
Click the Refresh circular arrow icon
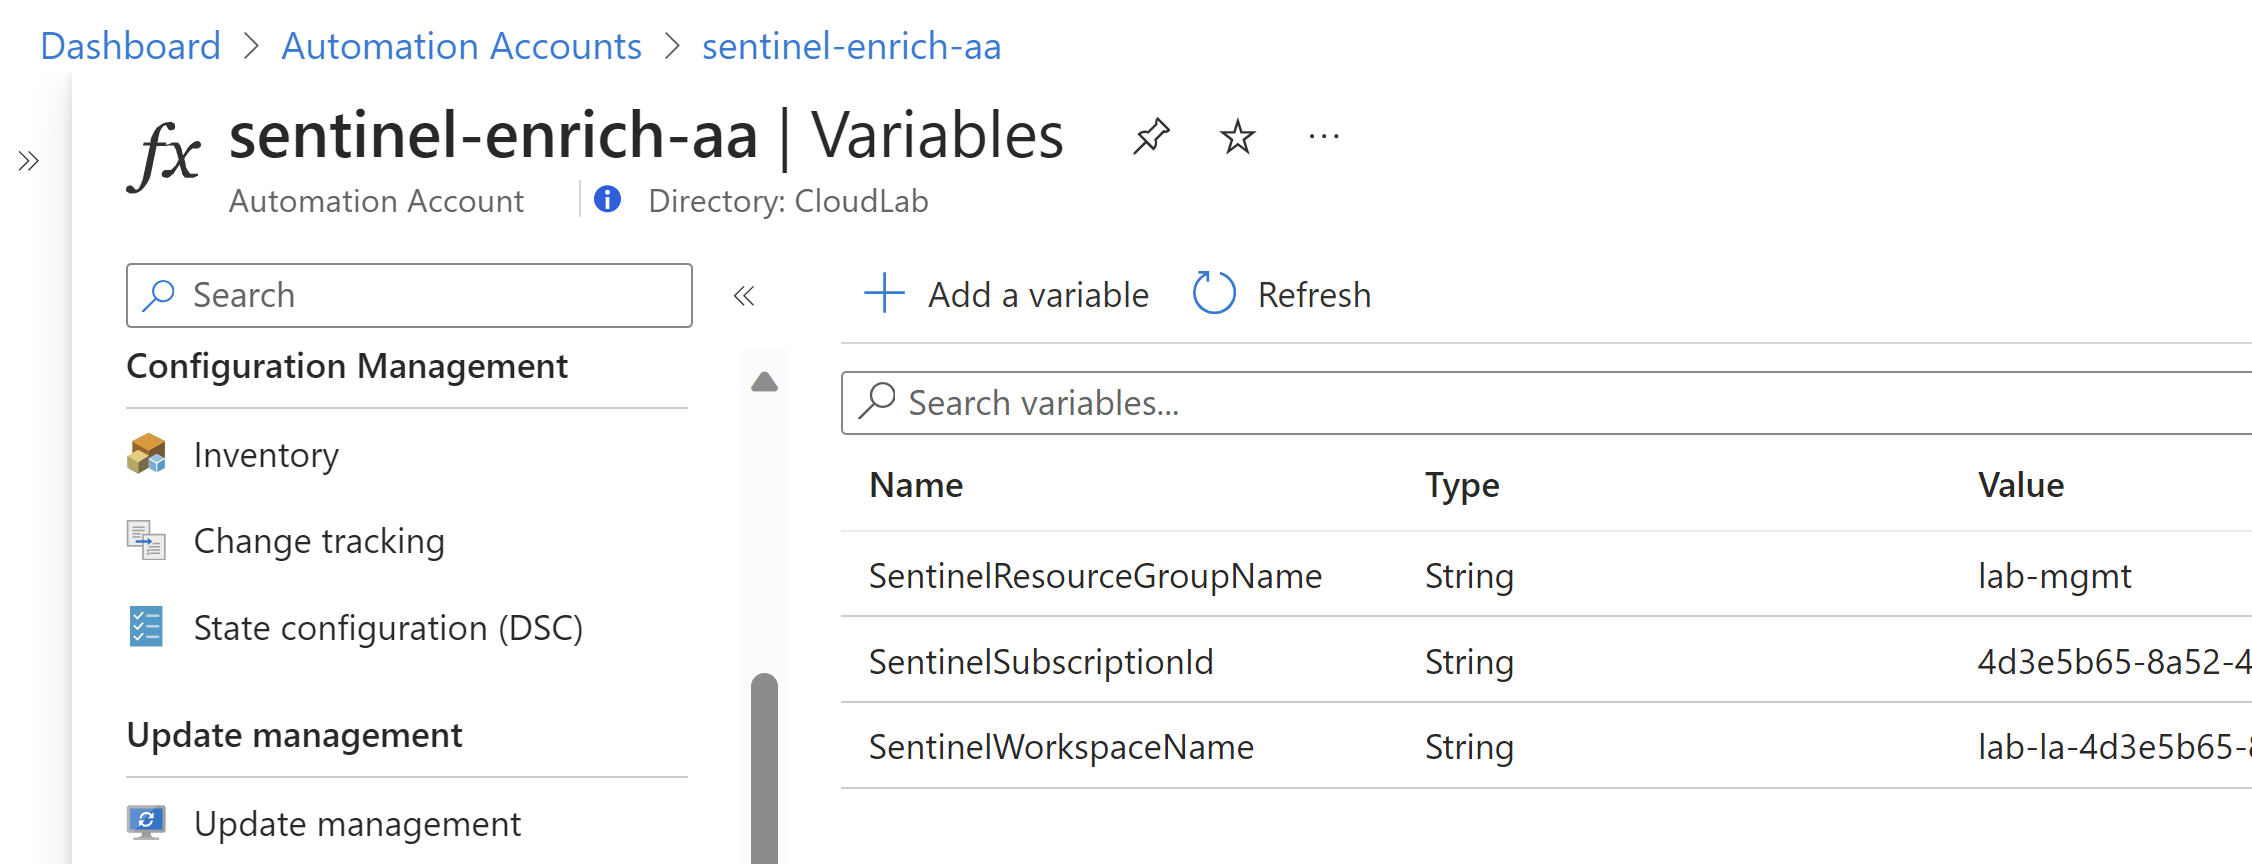point(1214,294)
